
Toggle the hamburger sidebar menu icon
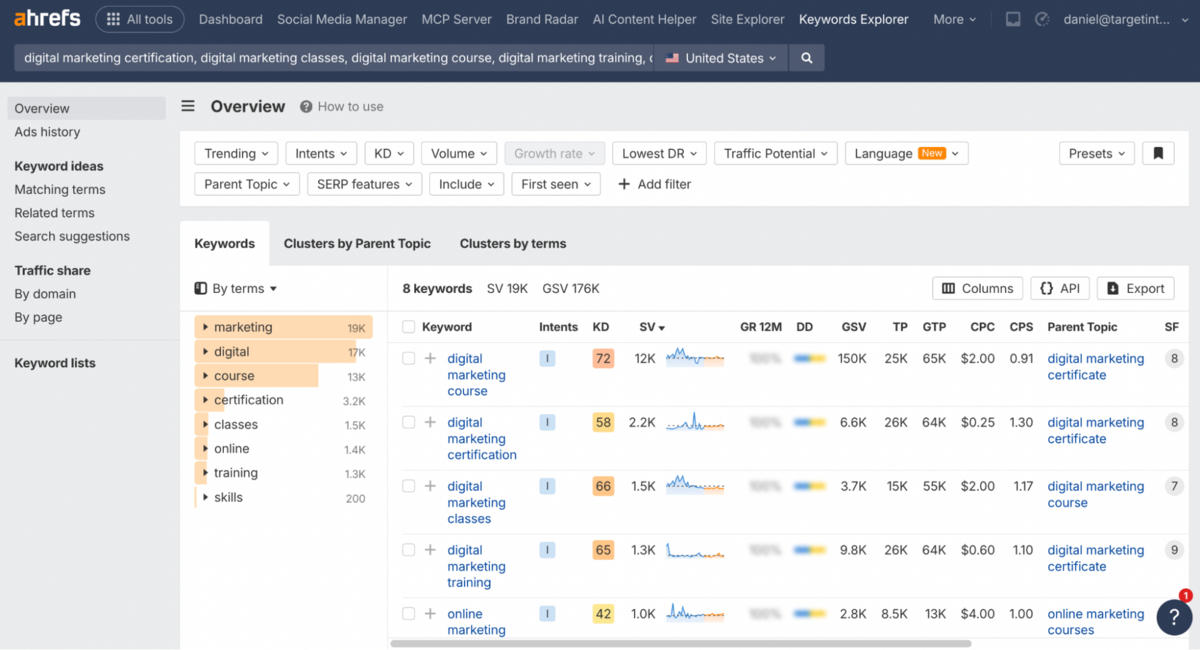(188, 106)
